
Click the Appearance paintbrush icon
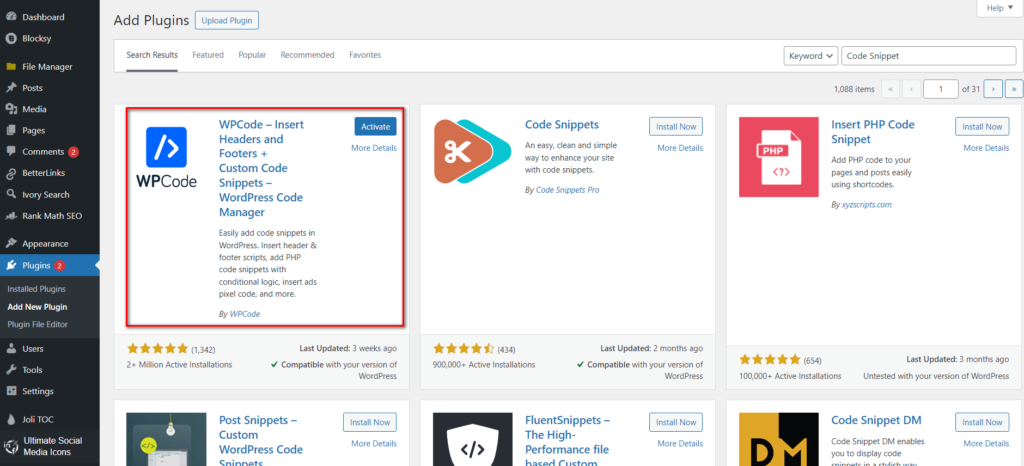point(10,243)
